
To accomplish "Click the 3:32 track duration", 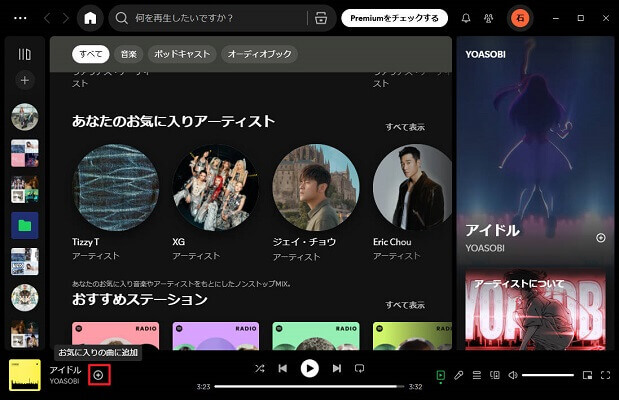I will point(415,387).
